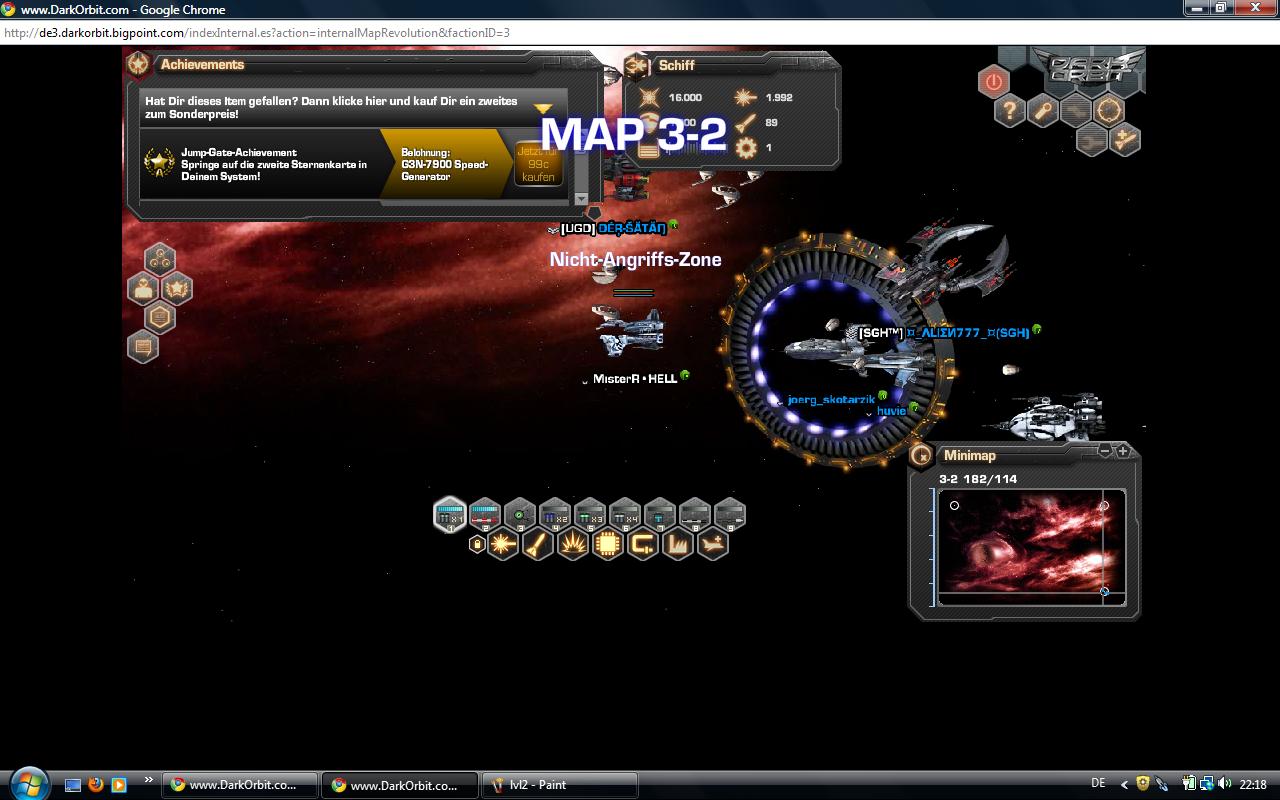Select quickbar slot 2 rocket ammo
The width and height of the screenshot is (1280, 800).
[x=485, y=514]
